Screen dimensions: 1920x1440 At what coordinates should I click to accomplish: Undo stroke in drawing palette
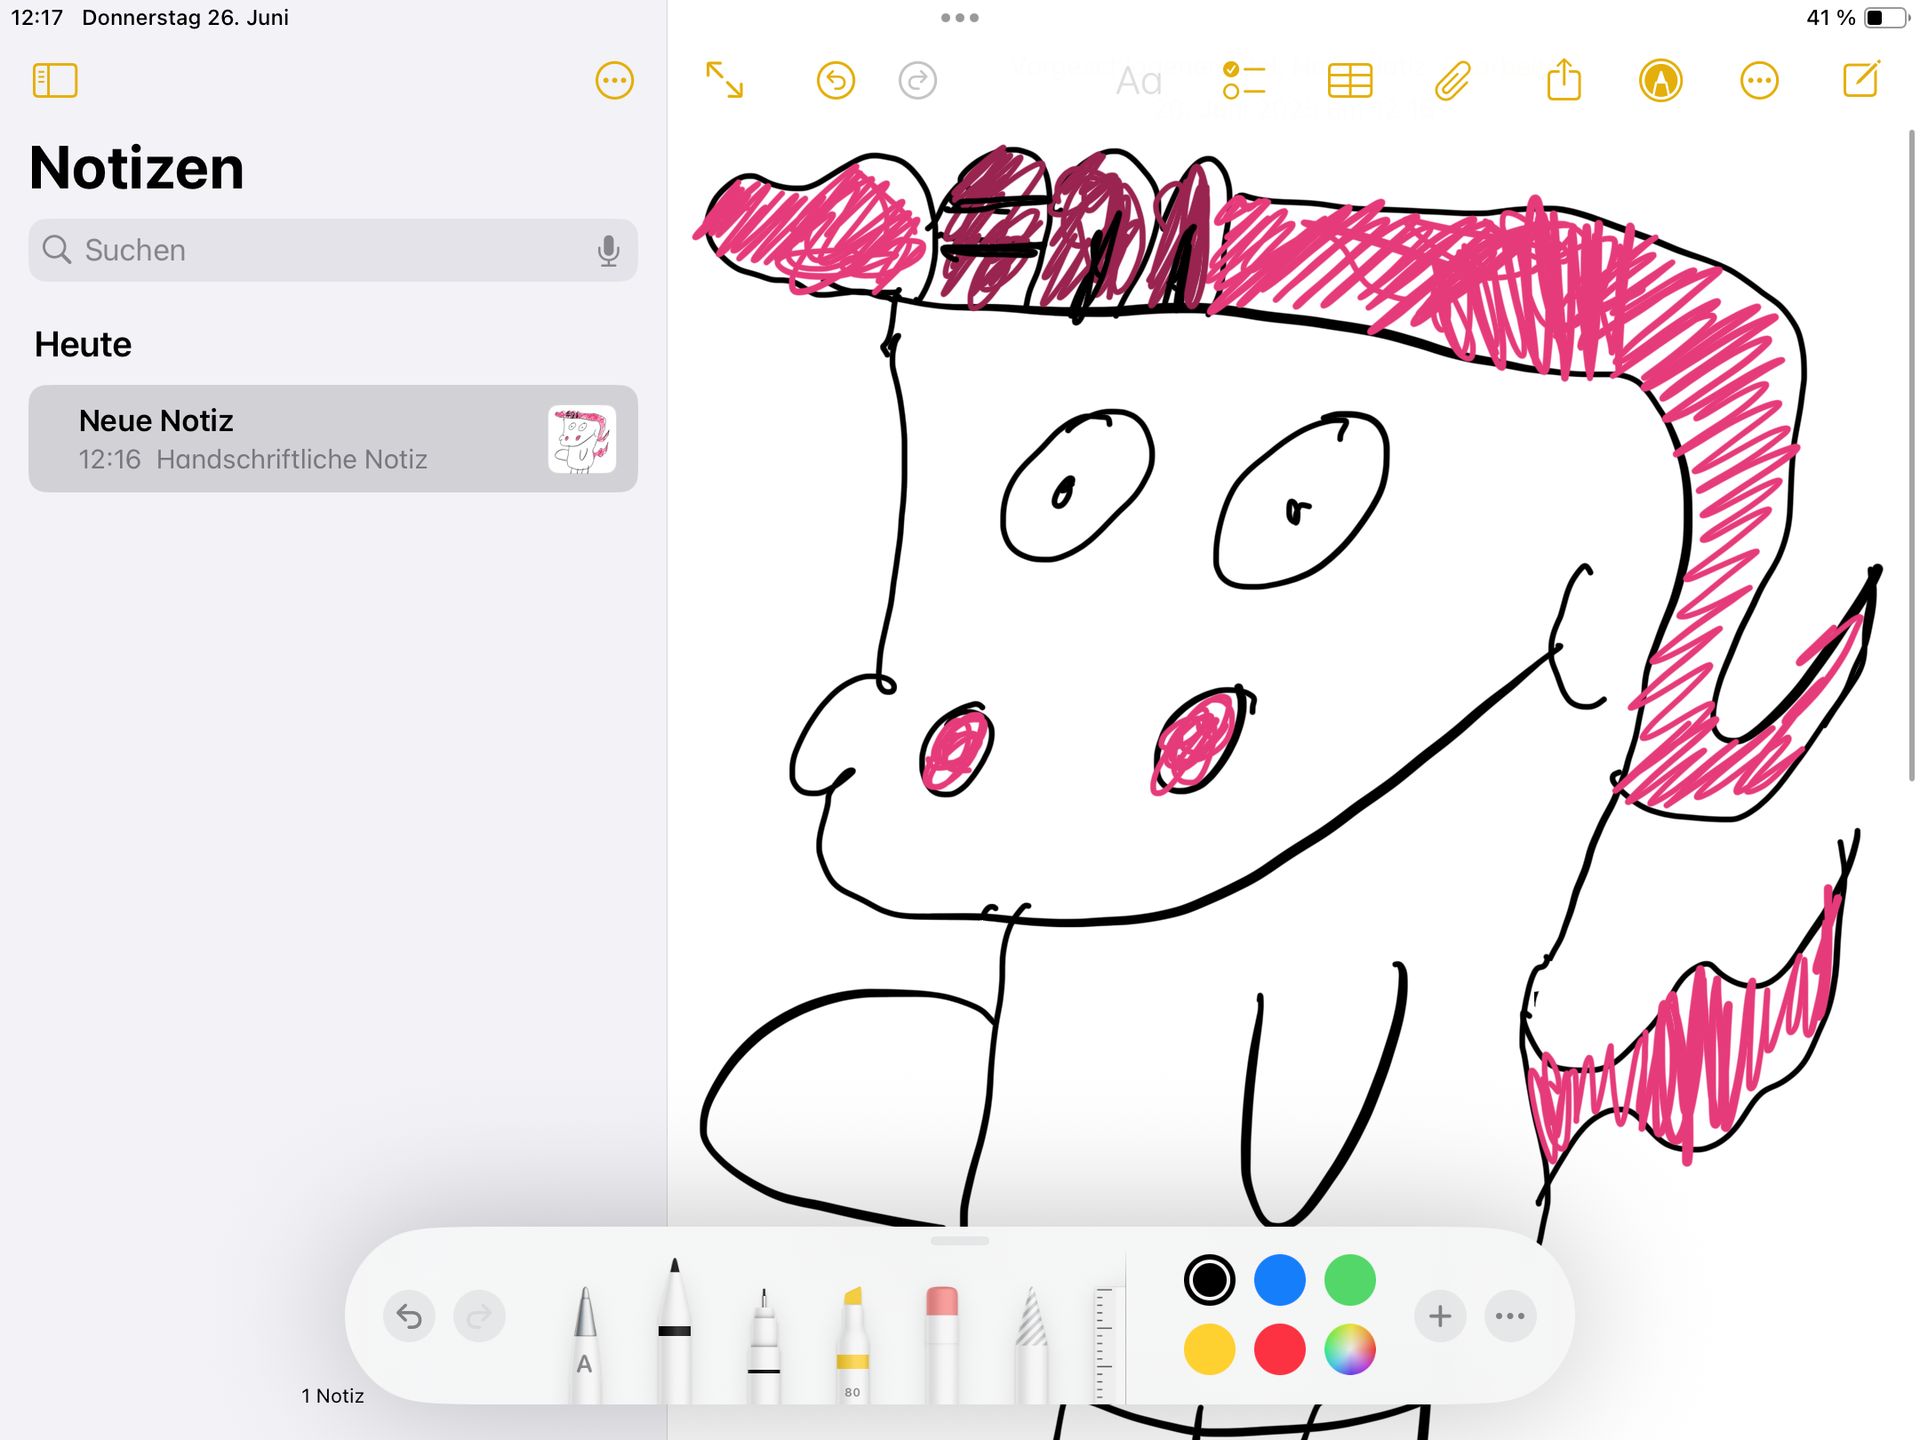point(409,1316)
